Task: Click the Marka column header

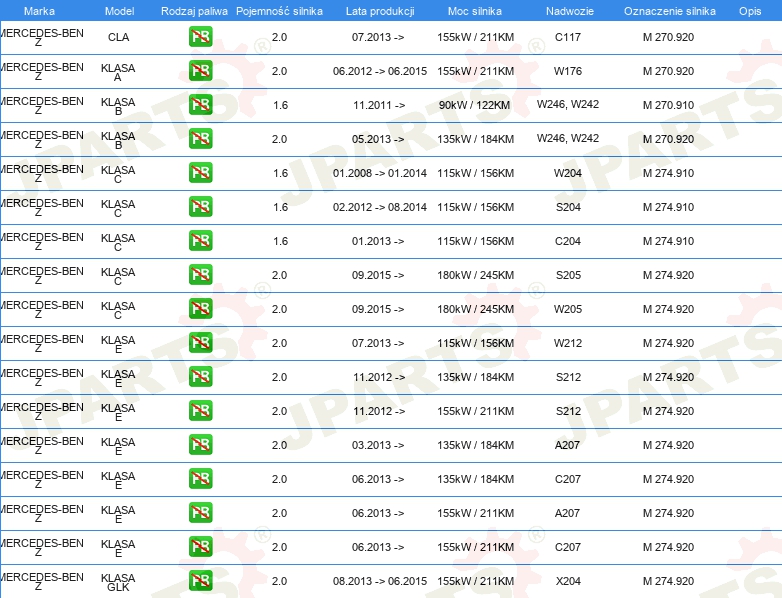Action: click(39, 11)
